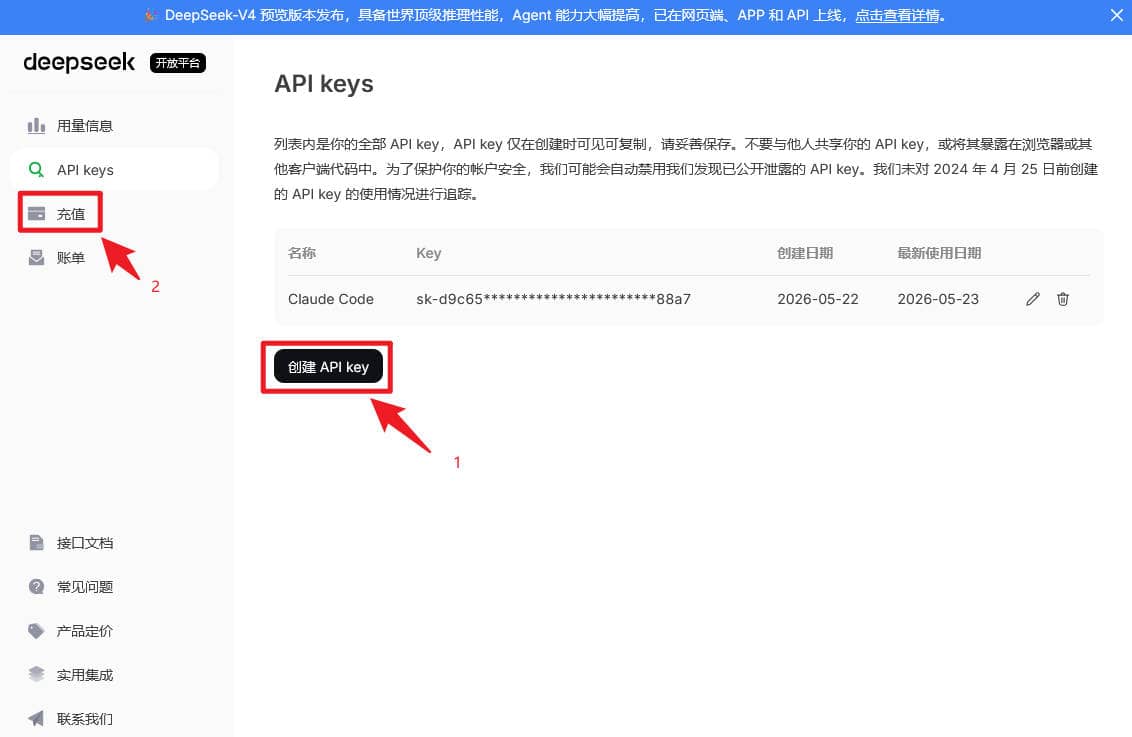Click the integrations stack icon

tap(36, 674)
